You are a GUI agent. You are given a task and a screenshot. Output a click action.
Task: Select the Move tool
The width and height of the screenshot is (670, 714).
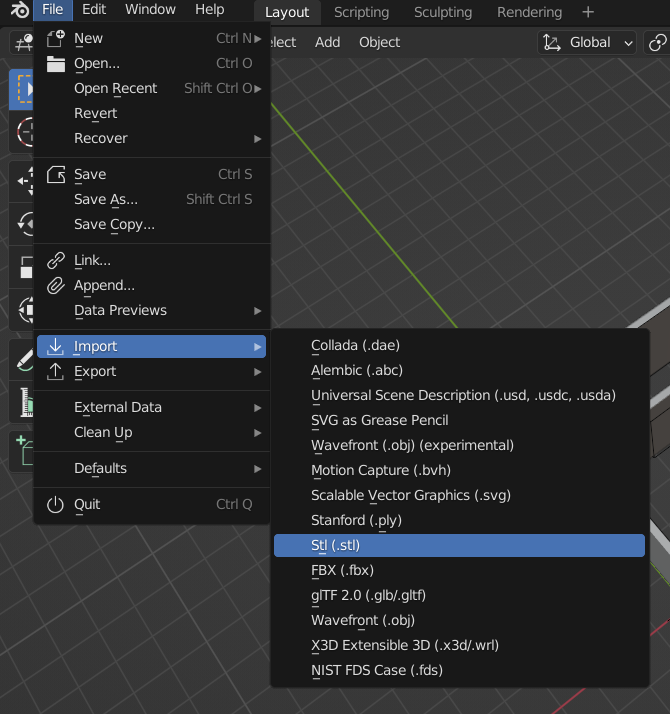[22, 181]
